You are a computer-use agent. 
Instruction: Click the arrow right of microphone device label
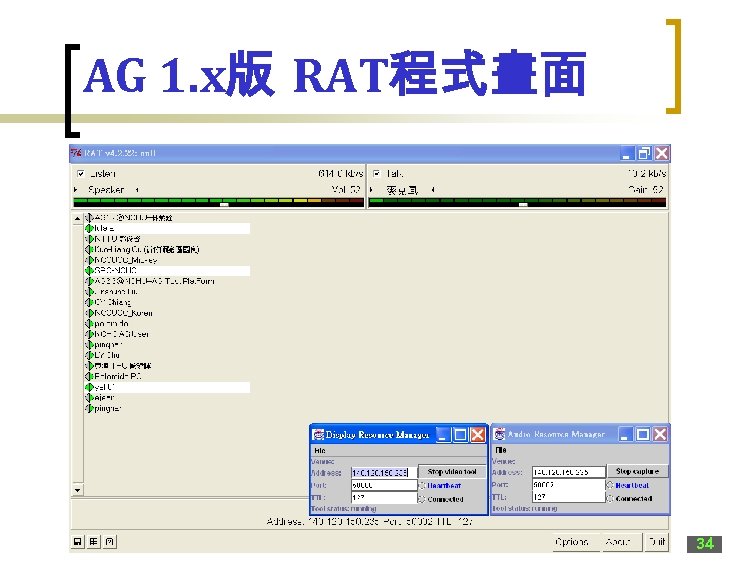[x=432, y=190]
